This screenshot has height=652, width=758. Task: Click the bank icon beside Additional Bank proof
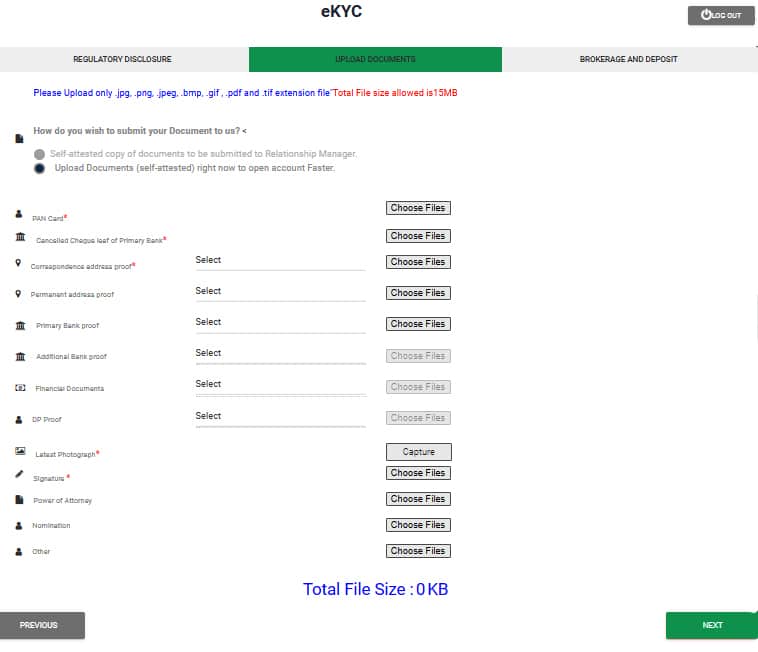(x=20, y=357)
